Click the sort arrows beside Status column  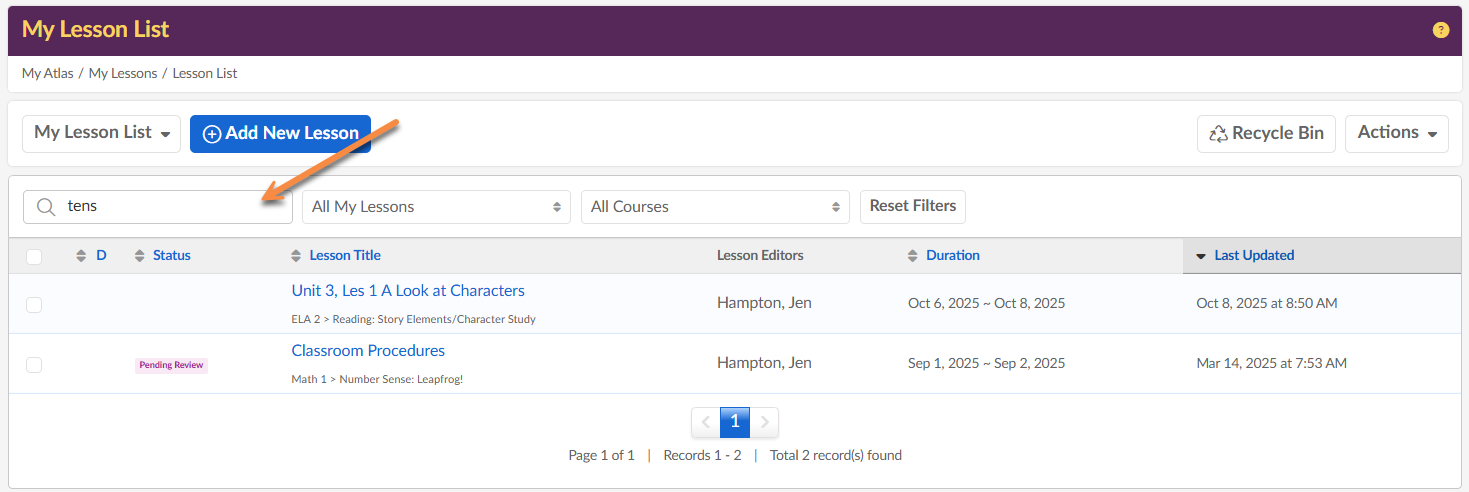140,256
